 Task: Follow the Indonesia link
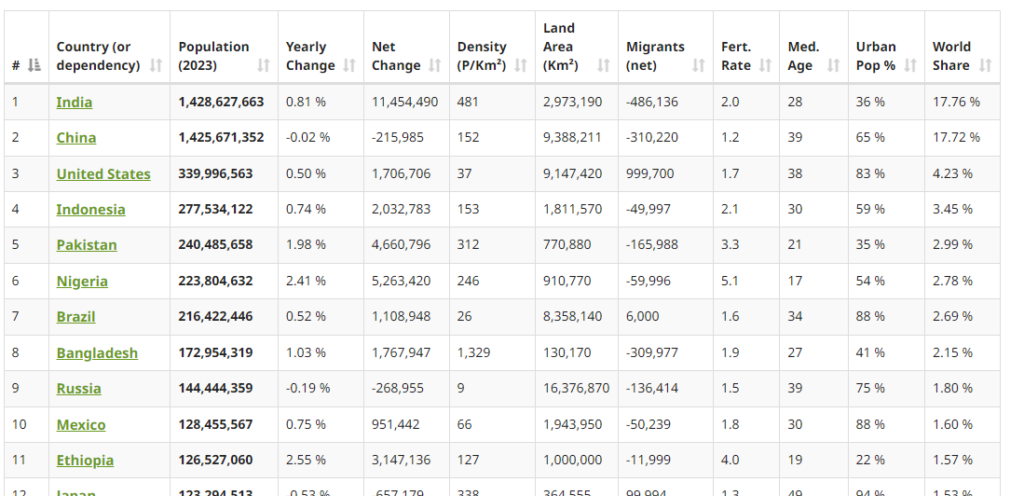click(x=90, y=209)
